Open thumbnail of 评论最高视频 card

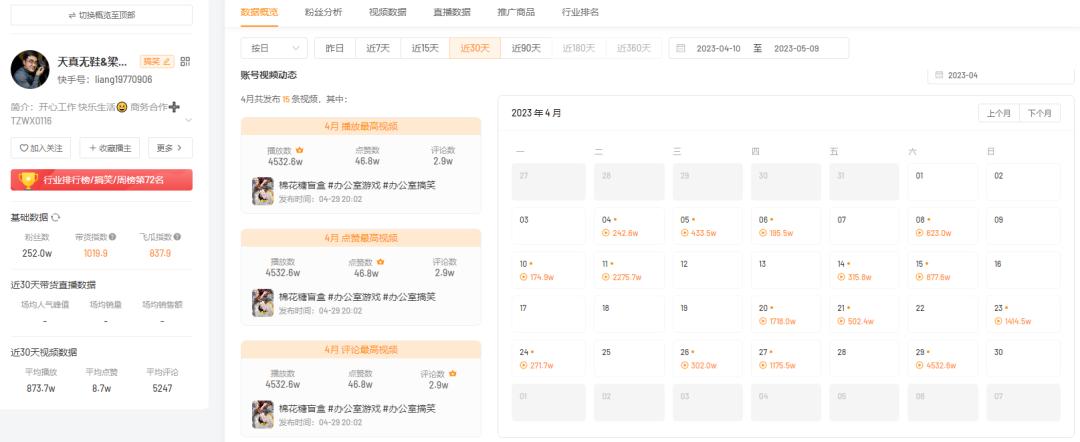tap(262, 414)
